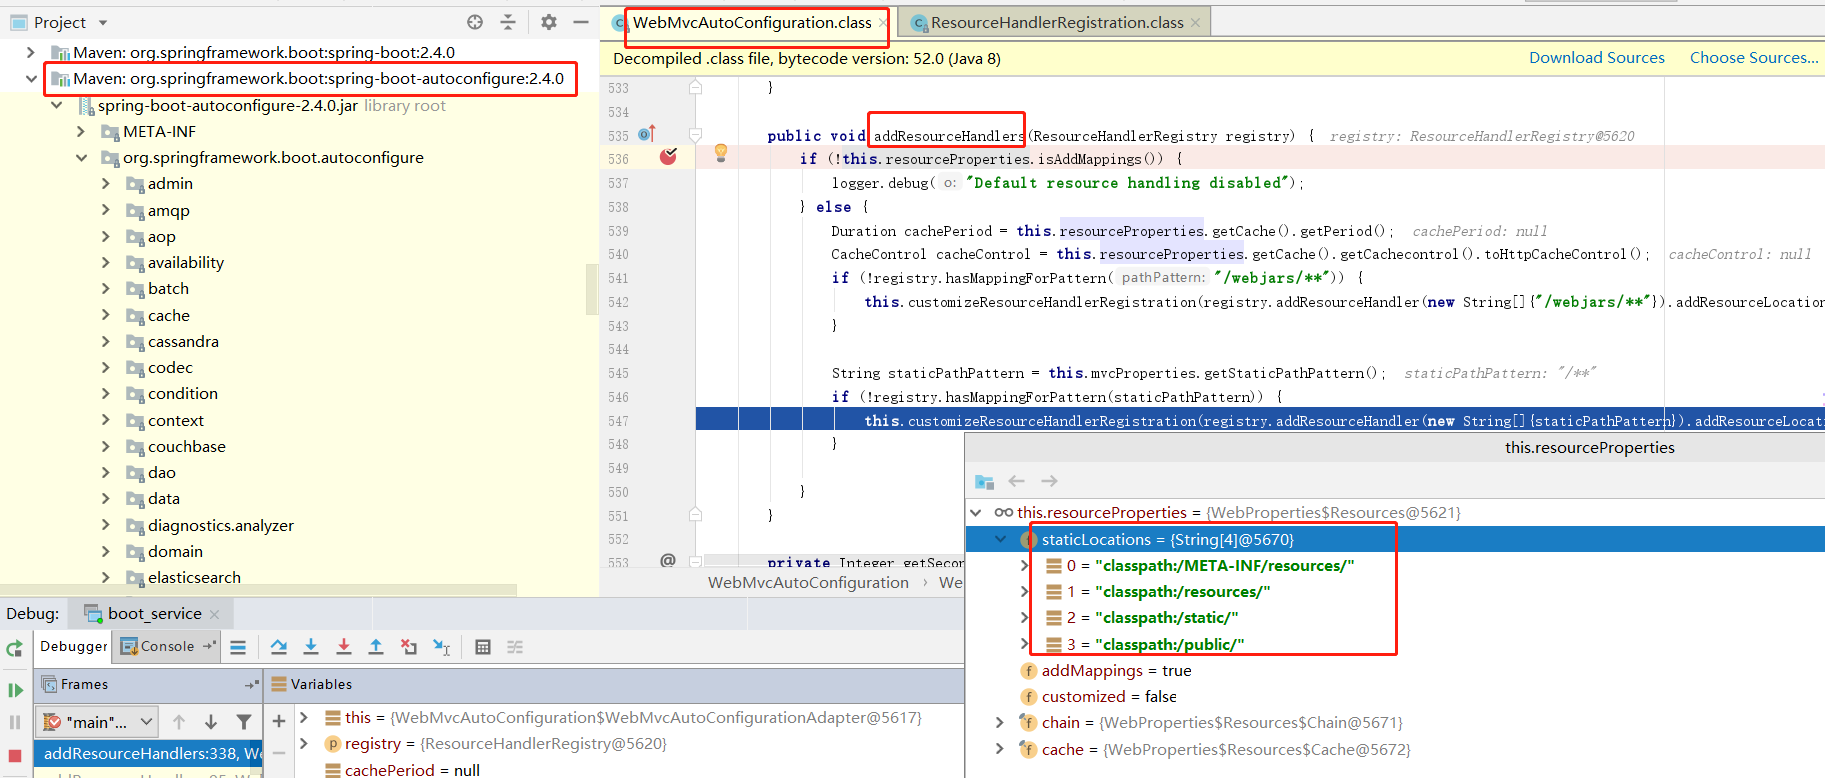Add new watch with plus icon
Image resolution: width=1825 pixels, height=778 pixels.
coord(279,720)
